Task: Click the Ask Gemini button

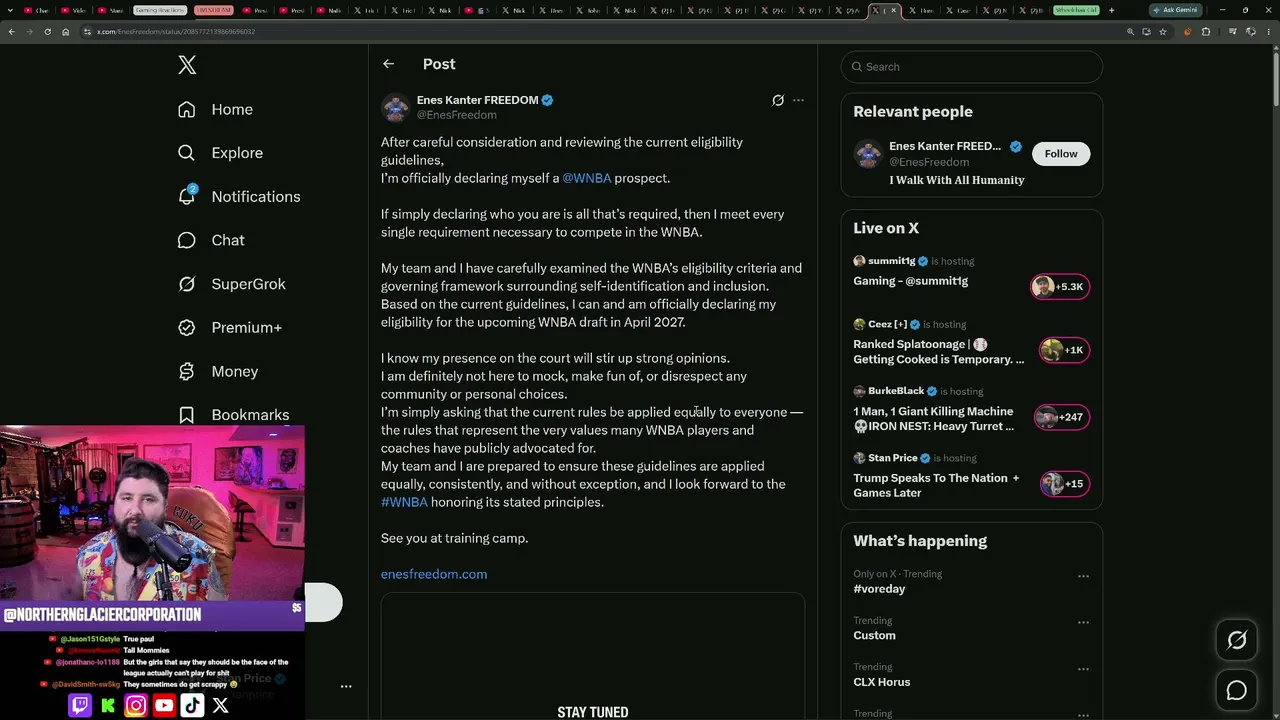Action: (x=1174, y=10)
